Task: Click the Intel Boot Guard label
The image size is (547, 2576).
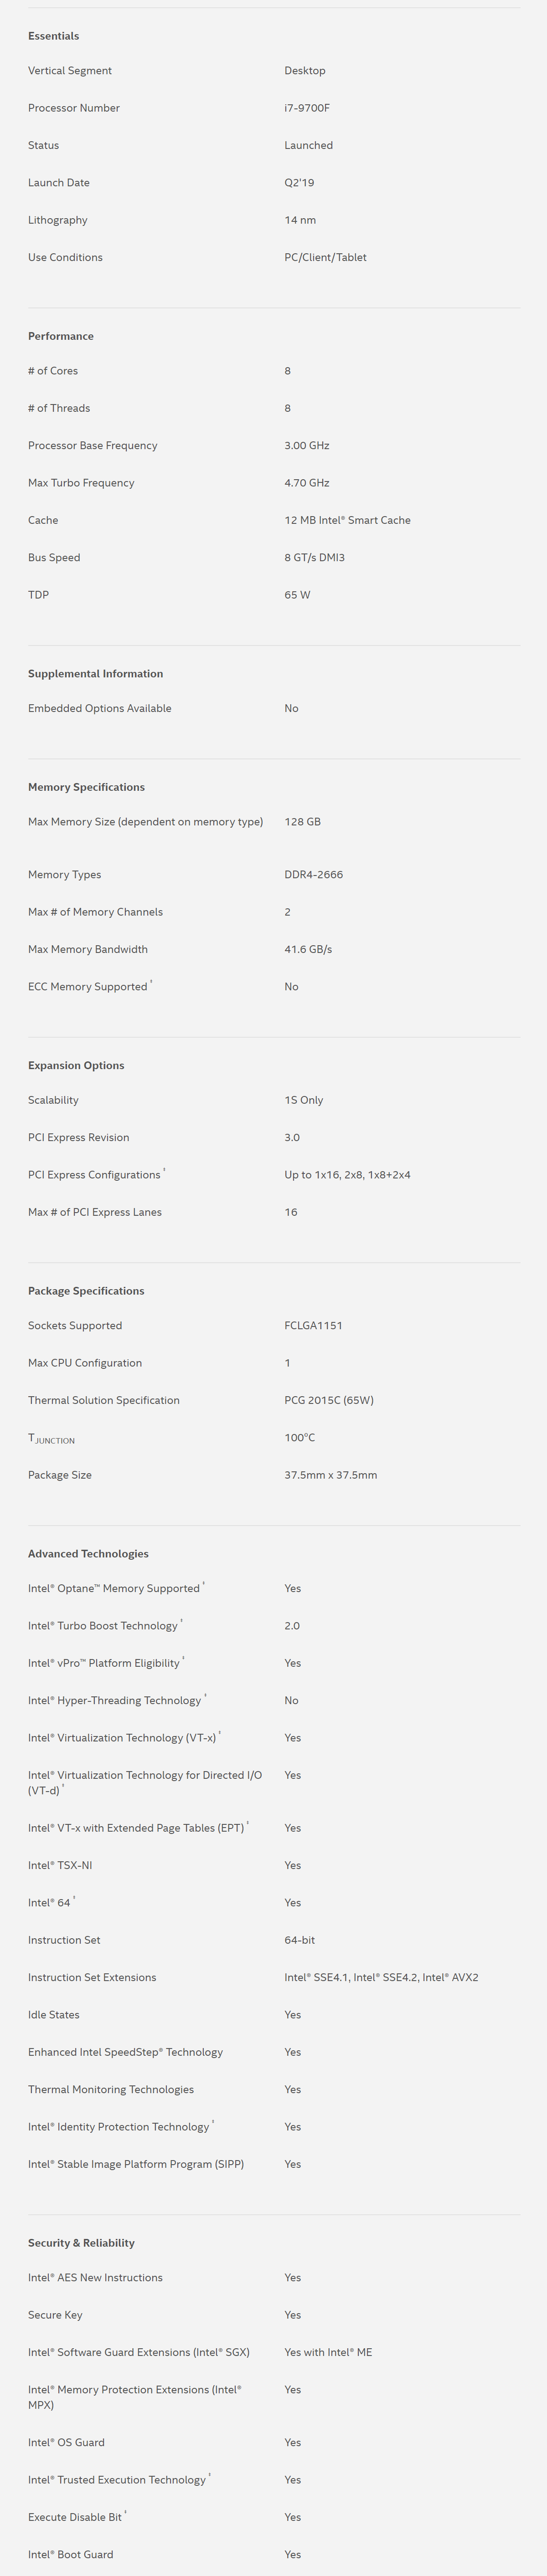Action: coord(71,2555)
